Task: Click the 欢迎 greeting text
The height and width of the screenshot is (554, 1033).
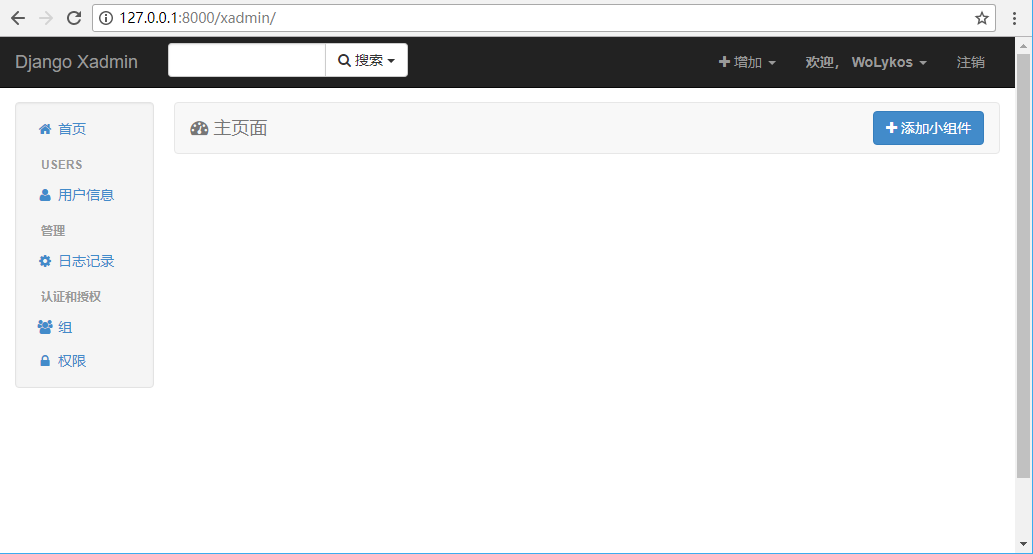Action: coord(822,62)
